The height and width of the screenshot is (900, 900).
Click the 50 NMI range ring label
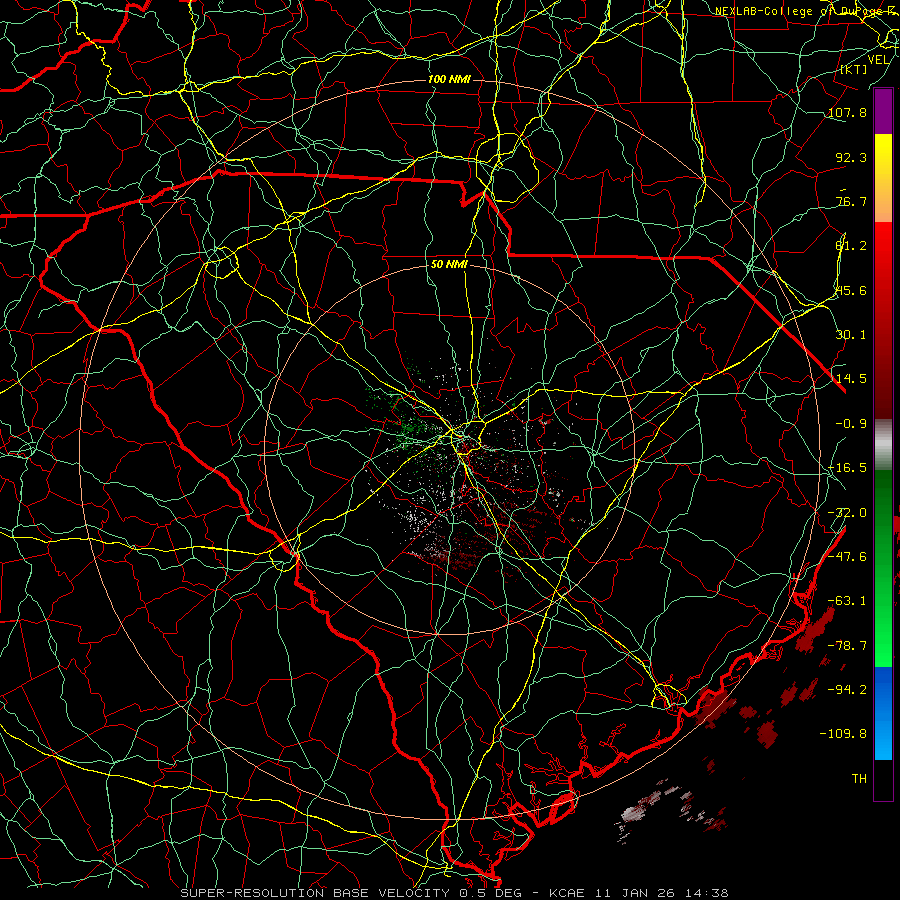coord(449,265)
